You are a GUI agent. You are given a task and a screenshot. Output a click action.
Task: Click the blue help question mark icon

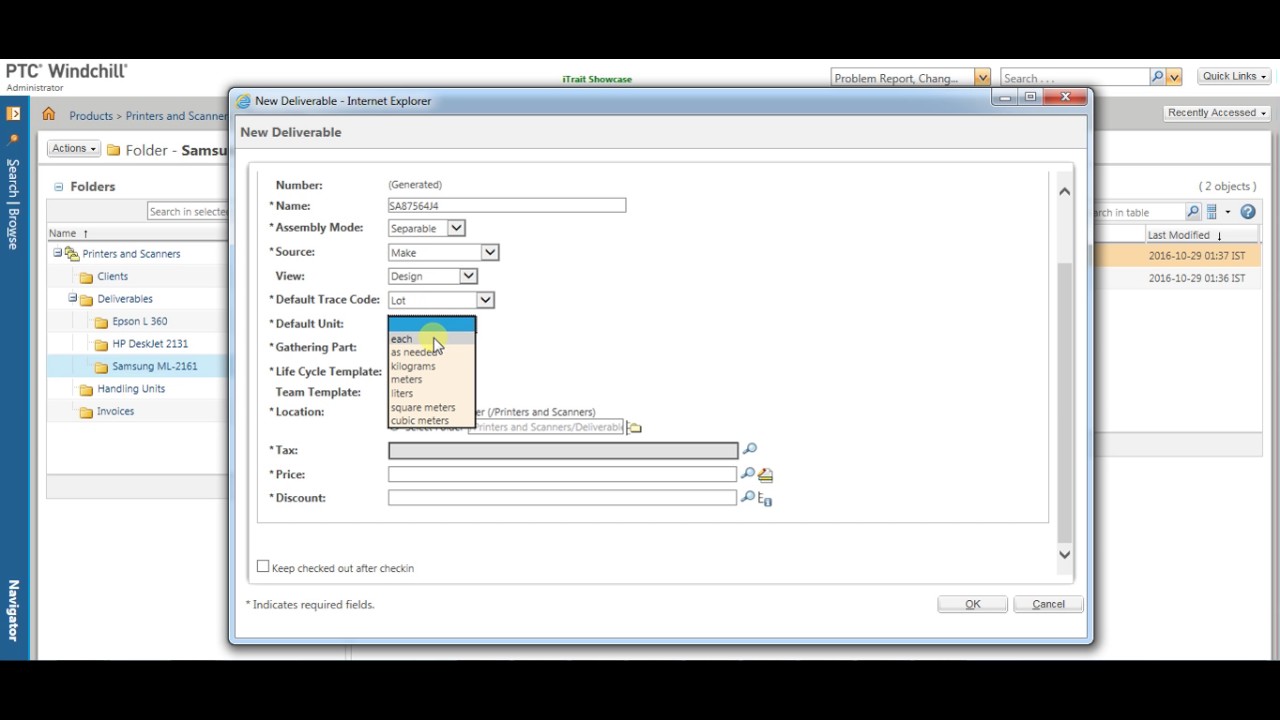[1248, 212]
